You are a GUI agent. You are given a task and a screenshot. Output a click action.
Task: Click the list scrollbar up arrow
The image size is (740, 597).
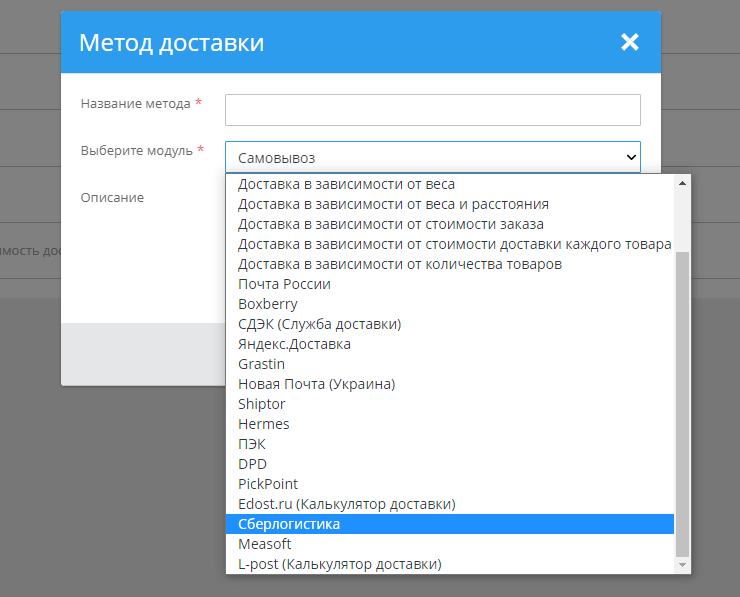[x=683, y=183]
